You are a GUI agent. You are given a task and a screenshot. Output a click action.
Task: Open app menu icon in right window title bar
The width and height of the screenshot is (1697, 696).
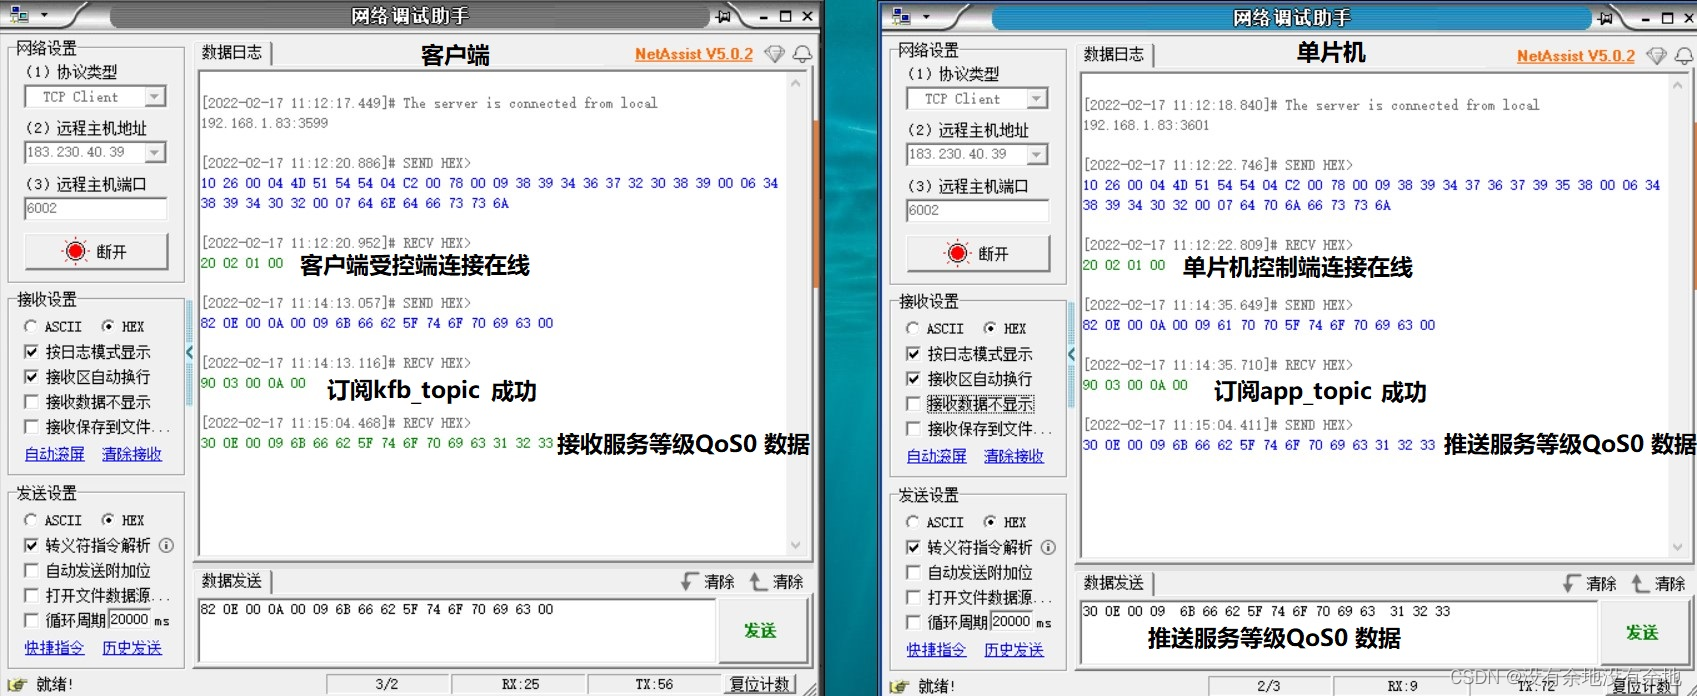(900, 16)
